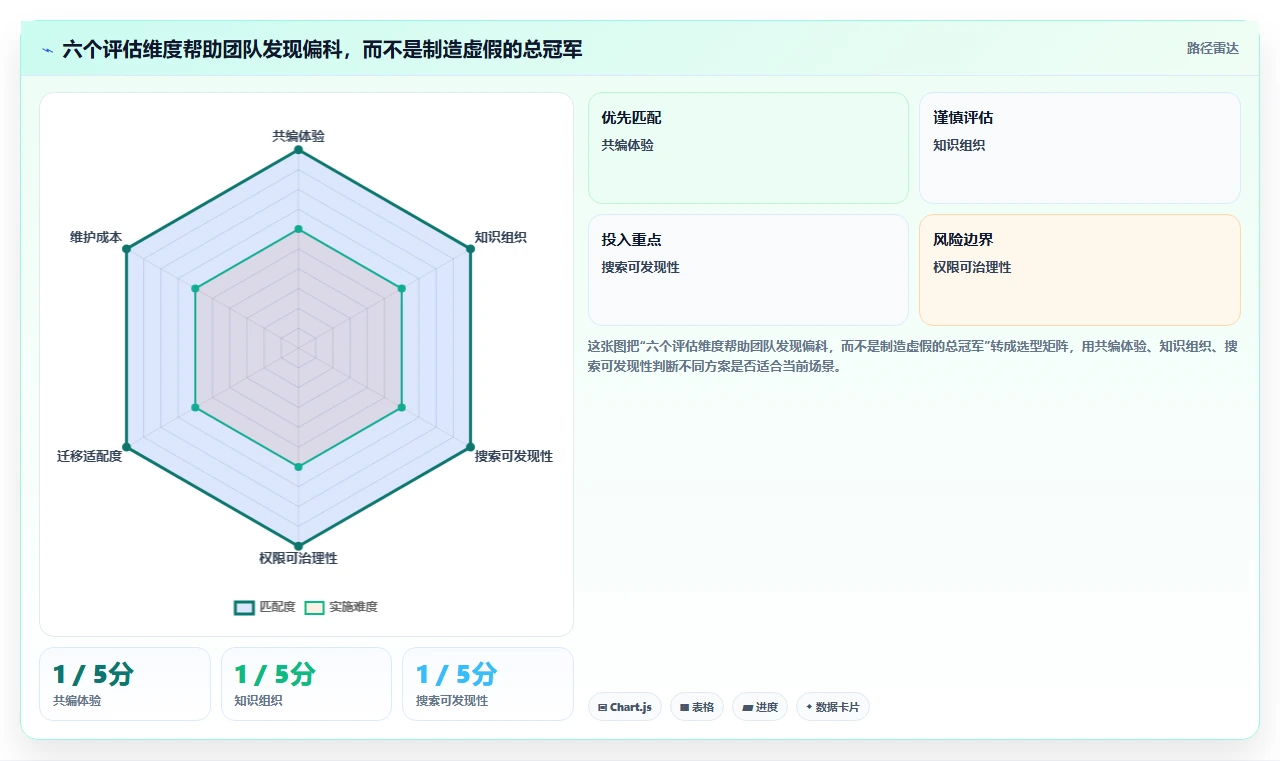The height and width of the screenshot is (761, 1280).
Task: Click the blue 1 / 5分 score for 搜索可发现性
Action: click(x=456, y=675)
